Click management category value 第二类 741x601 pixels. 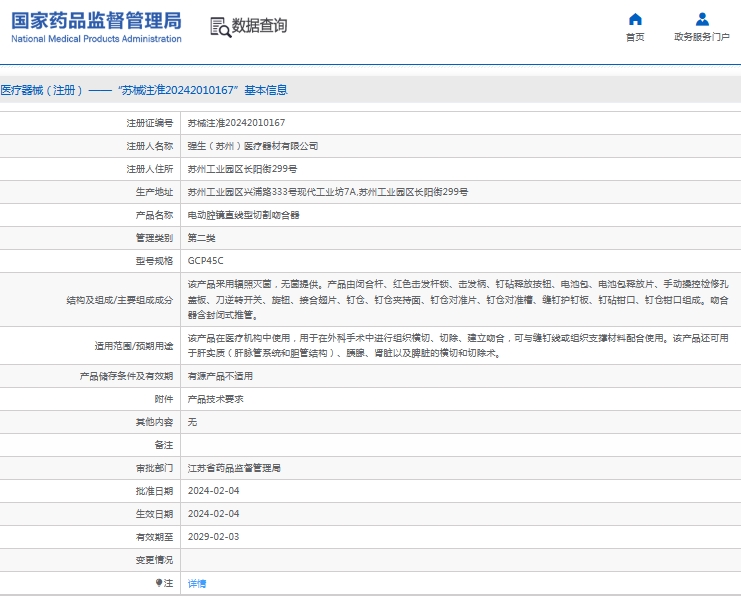pos(201,238)
